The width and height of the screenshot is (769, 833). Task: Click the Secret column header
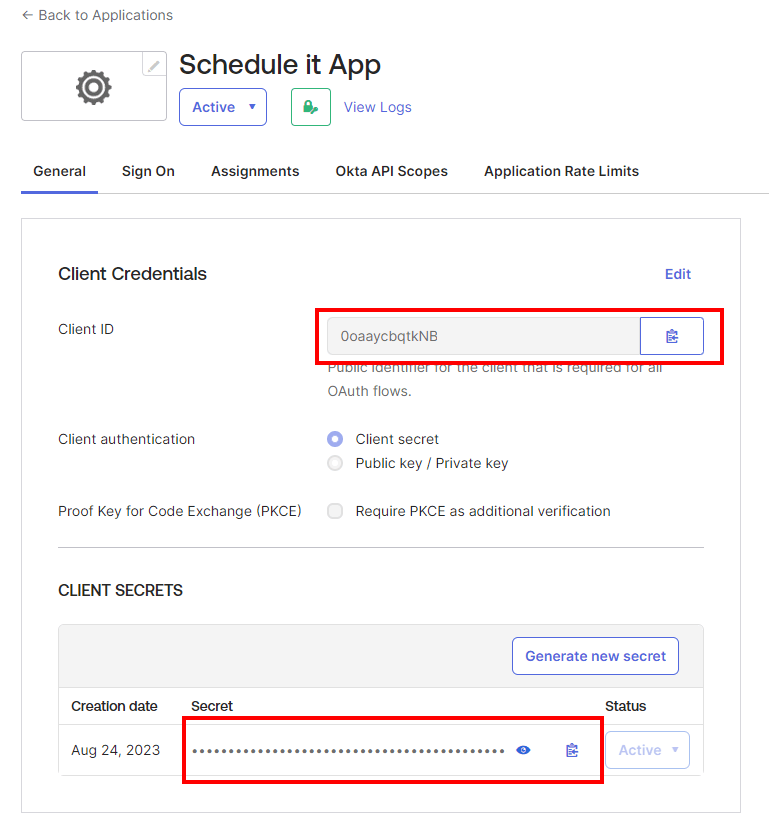point(212,706)
